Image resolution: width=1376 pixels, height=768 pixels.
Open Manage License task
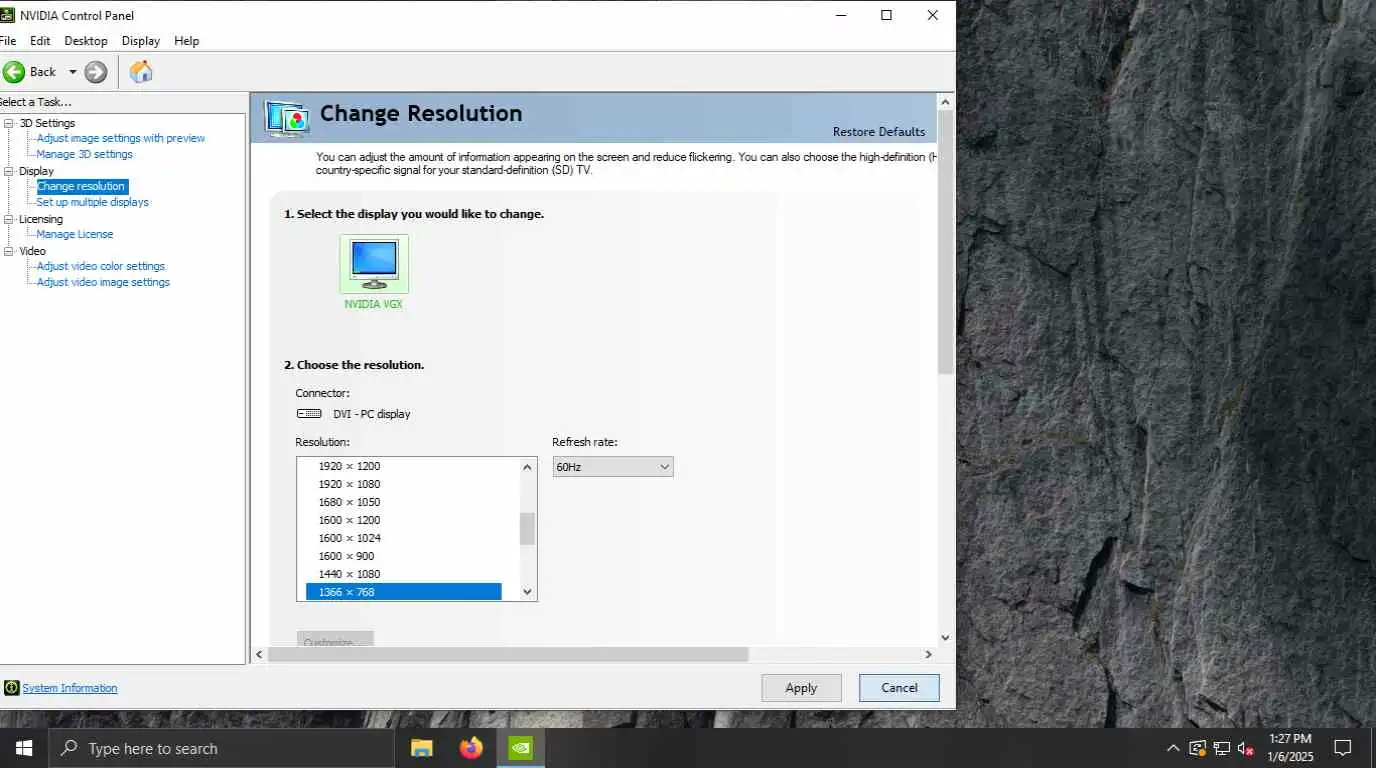(x=75, y=234)
